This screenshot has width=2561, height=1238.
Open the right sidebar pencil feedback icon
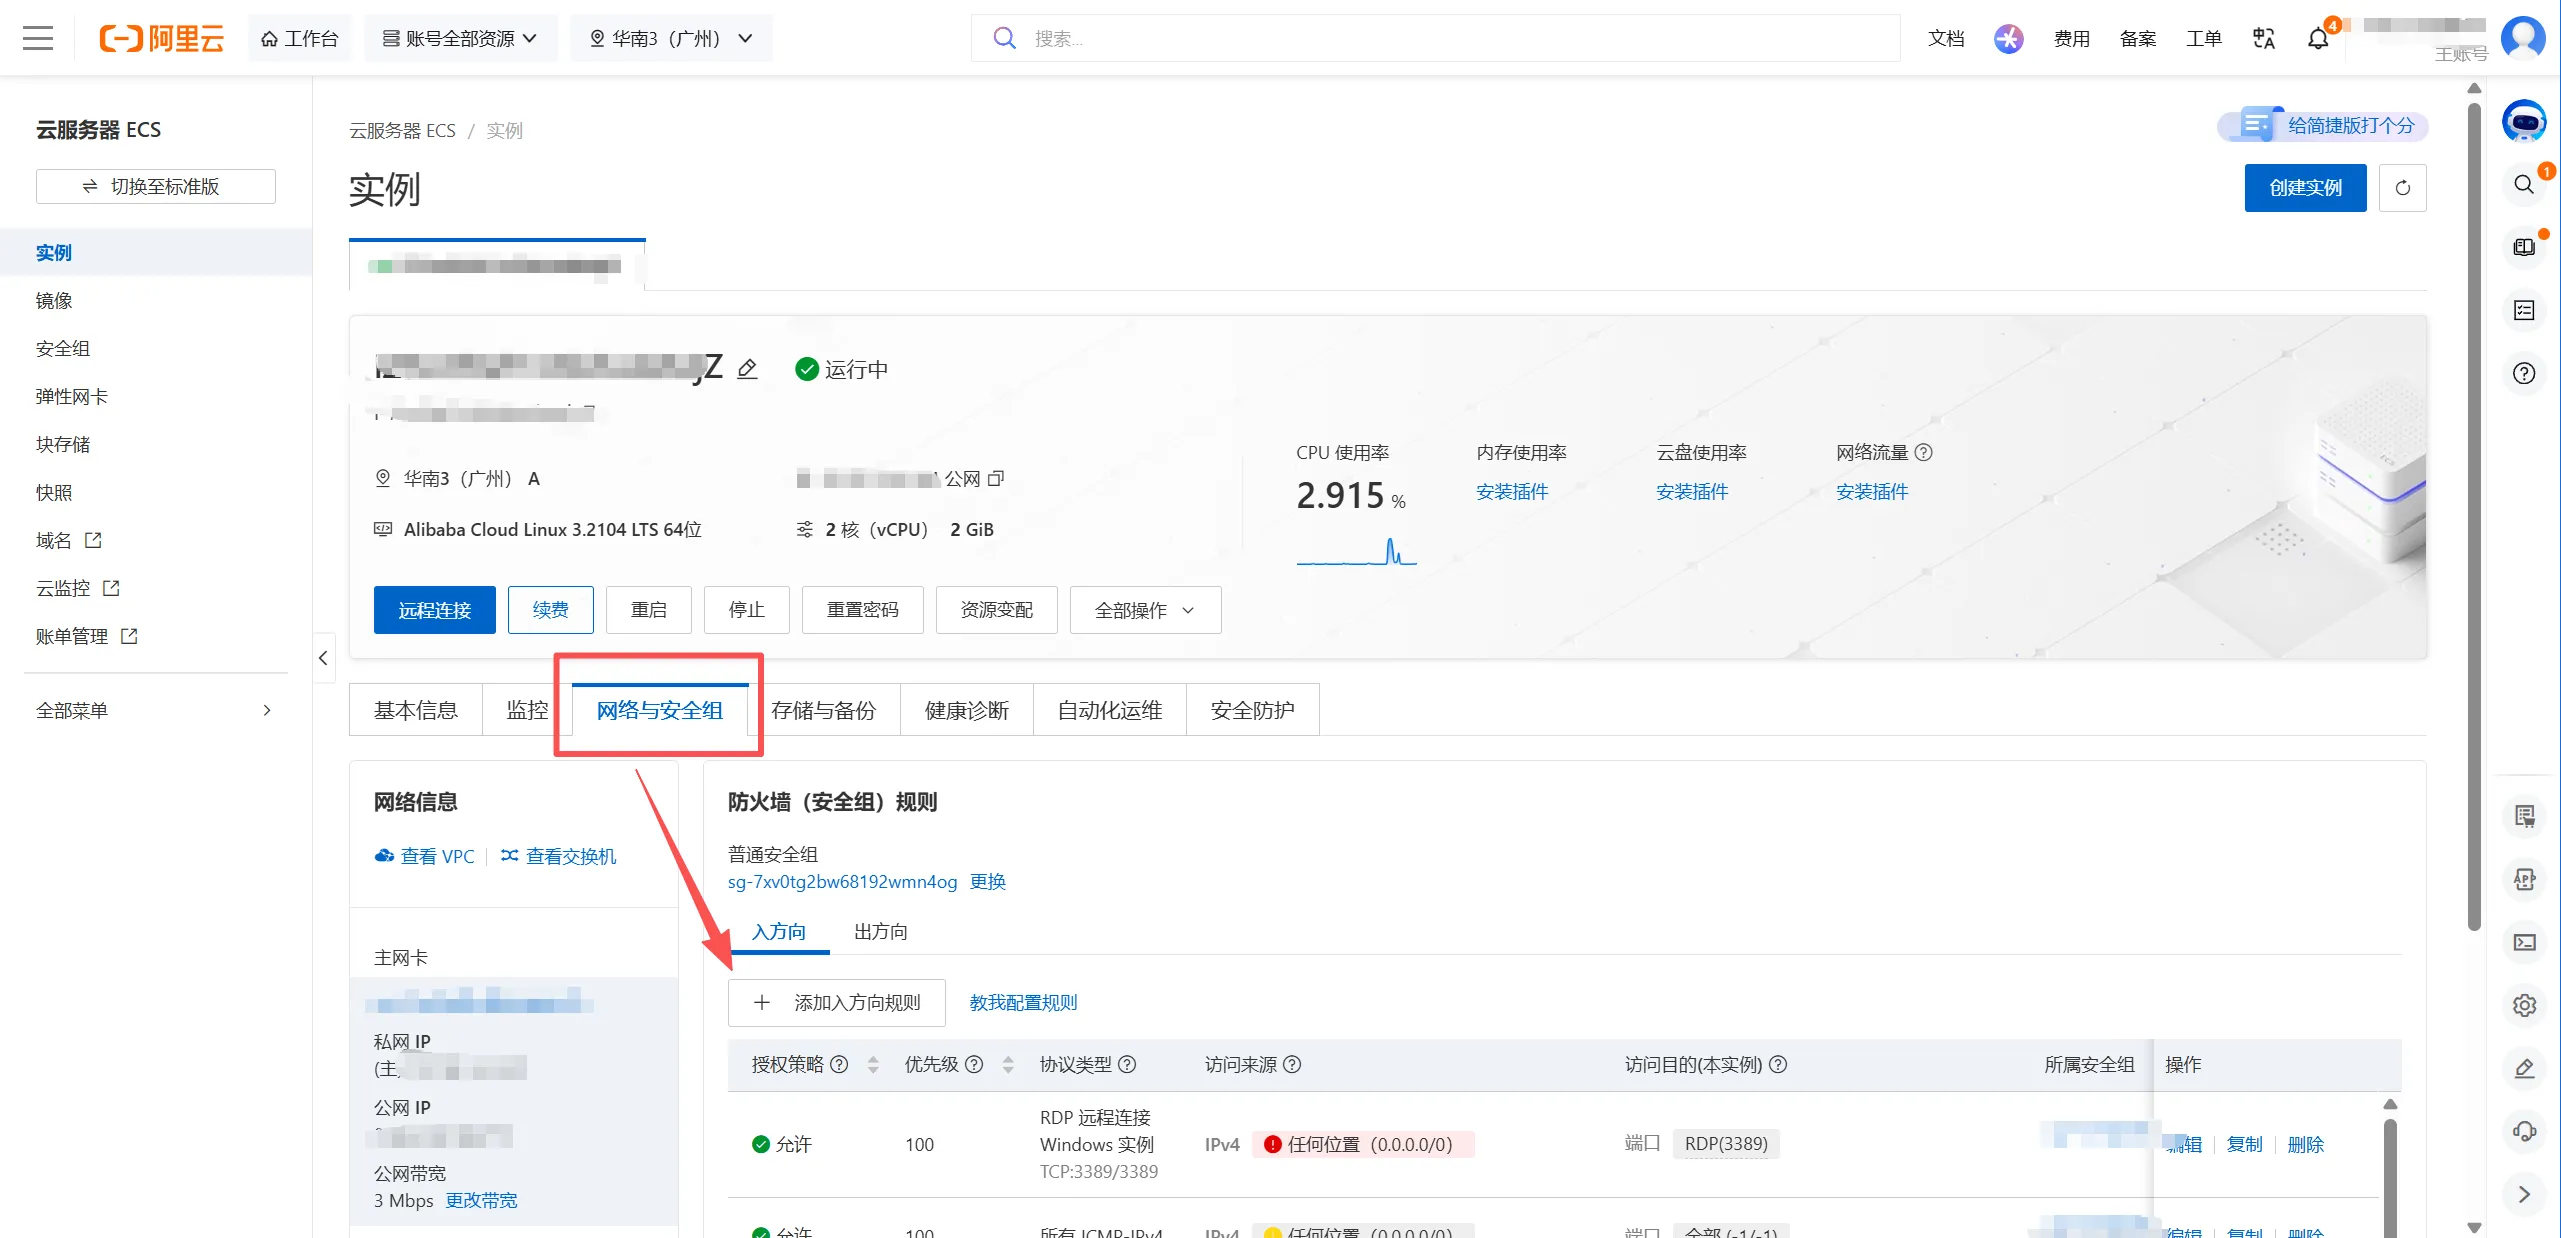[2524, 1068]
